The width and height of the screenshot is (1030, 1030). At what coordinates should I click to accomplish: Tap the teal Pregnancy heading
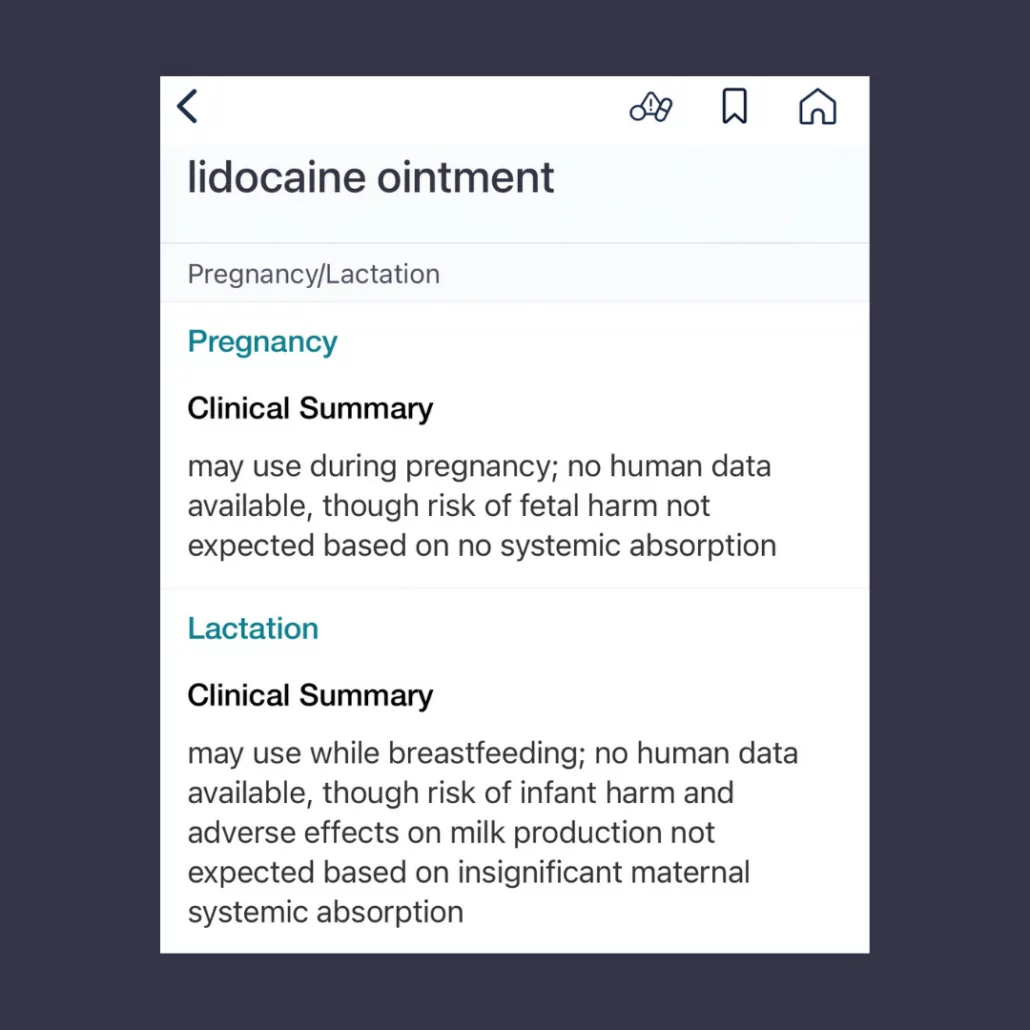tap(262, 342)
